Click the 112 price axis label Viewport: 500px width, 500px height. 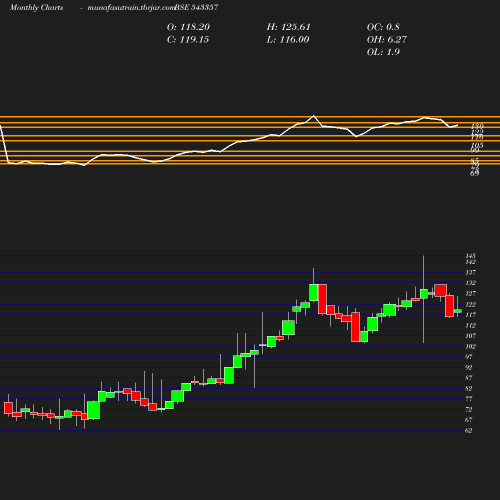tap(471, 325)
